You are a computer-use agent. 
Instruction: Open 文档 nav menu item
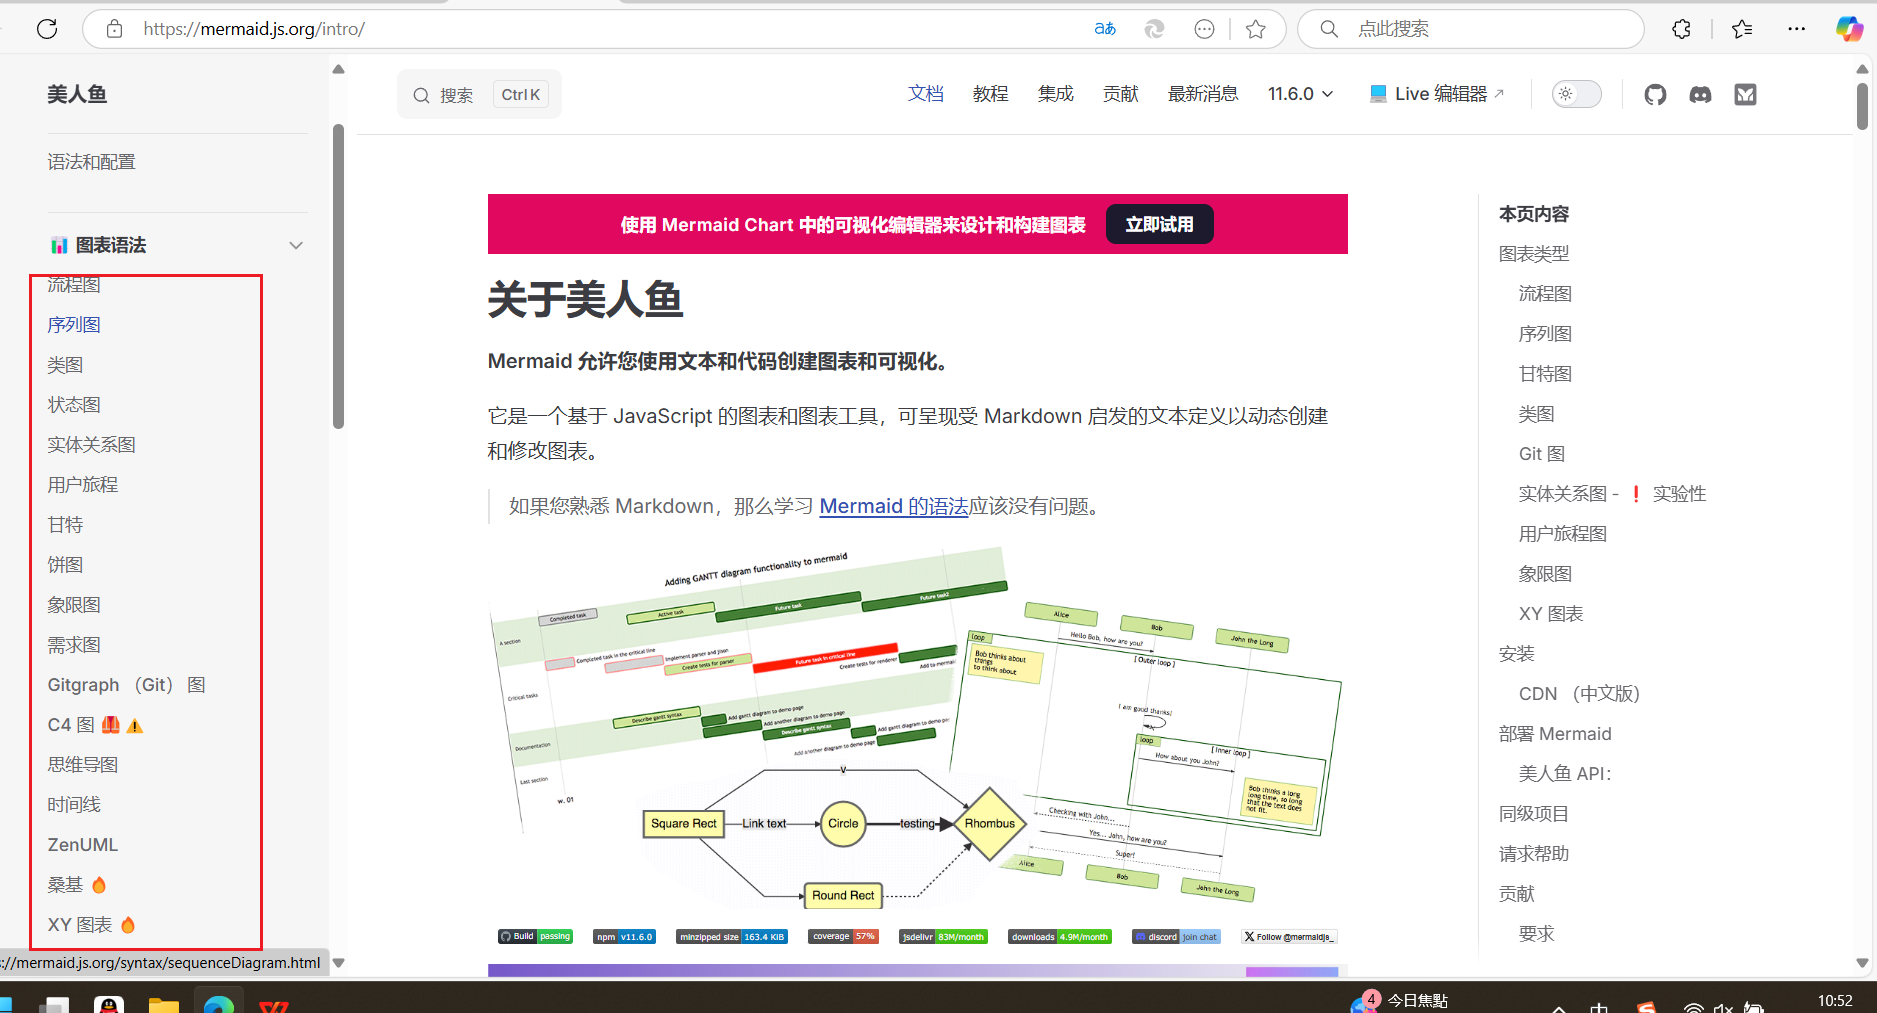click(x=926, y=94)
